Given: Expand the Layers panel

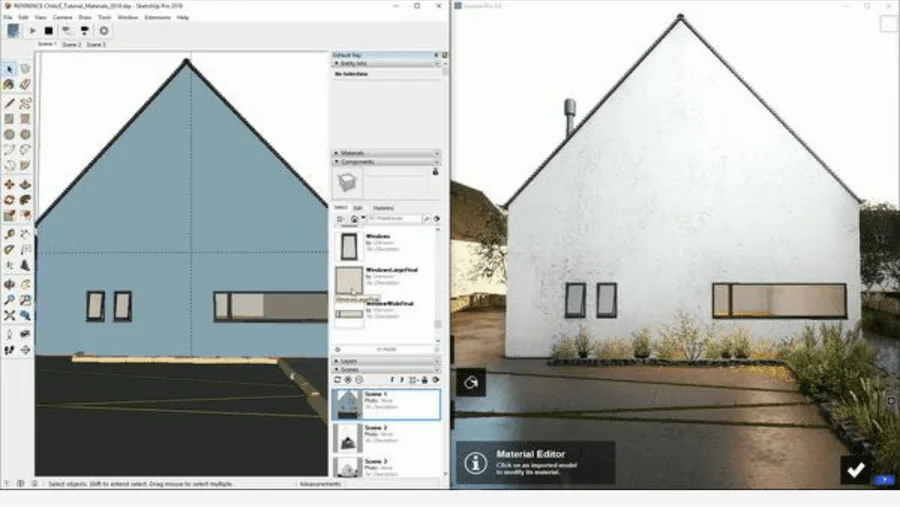Looking at the screenshot, I should (385, 360).
